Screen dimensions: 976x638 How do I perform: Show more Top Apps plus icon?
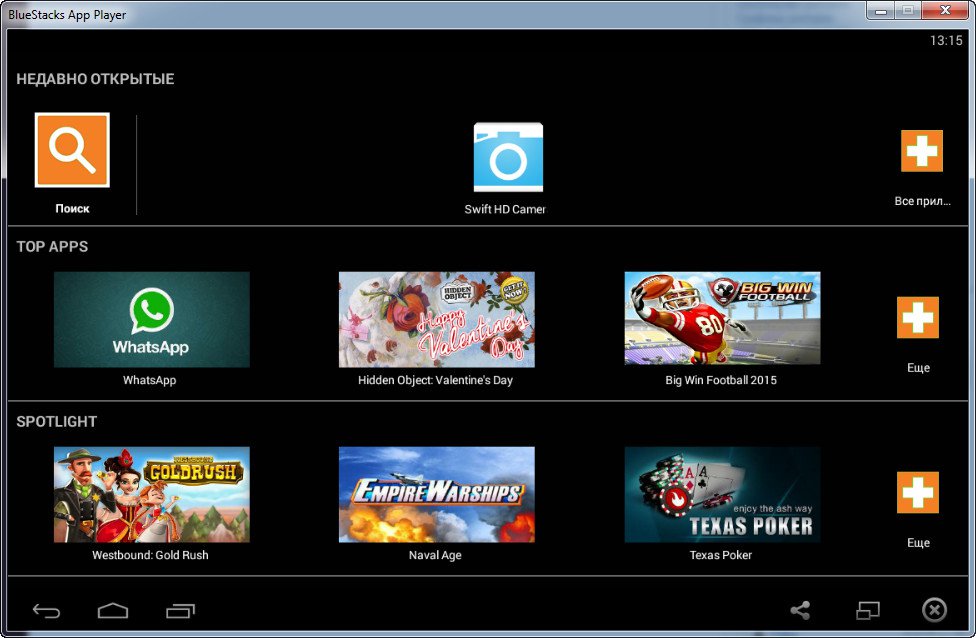coord(917,317)
